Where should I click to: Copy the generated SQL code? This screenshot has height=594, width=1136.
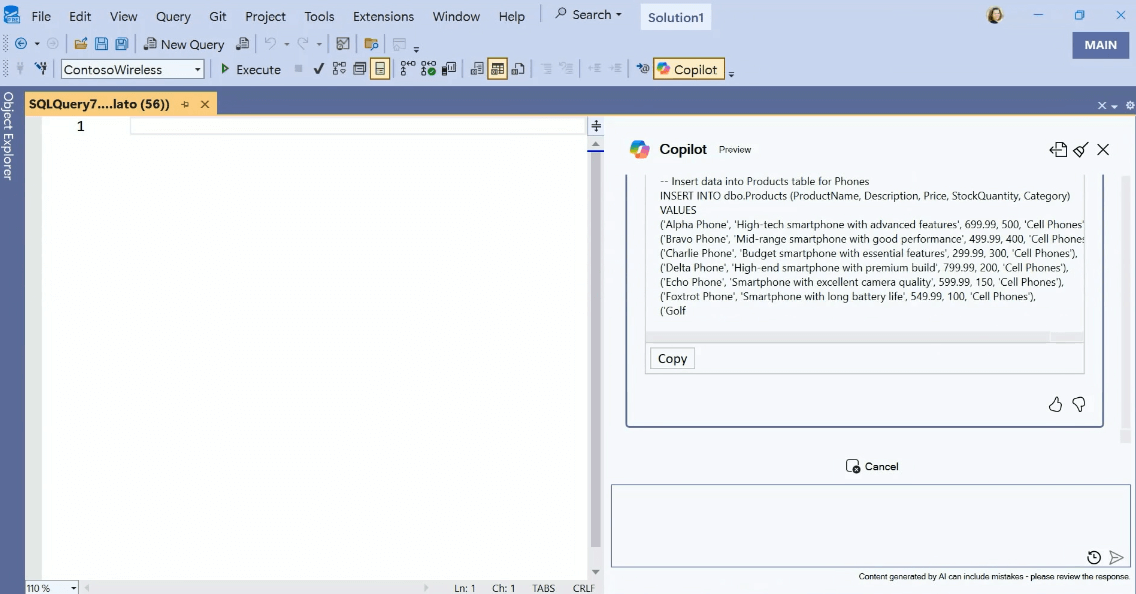coord(672,359)
